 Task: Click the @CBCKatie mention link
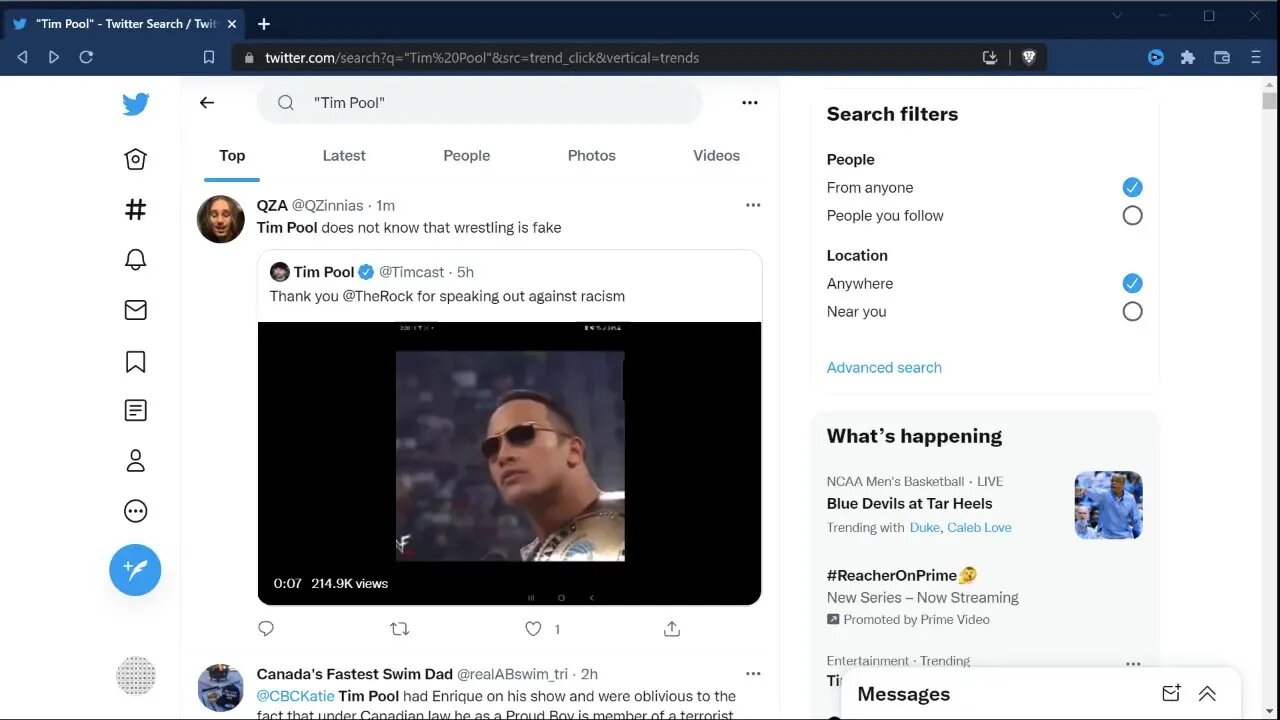(x=296, y=696)
